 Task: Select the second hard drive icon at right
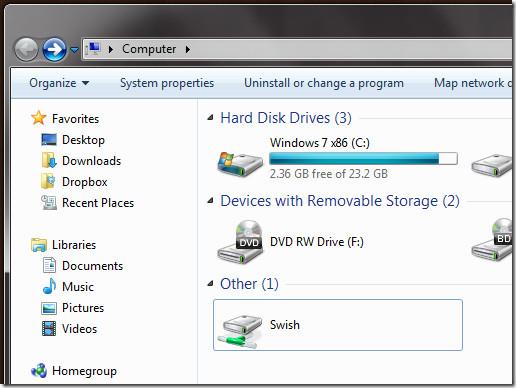coord(492,164)
